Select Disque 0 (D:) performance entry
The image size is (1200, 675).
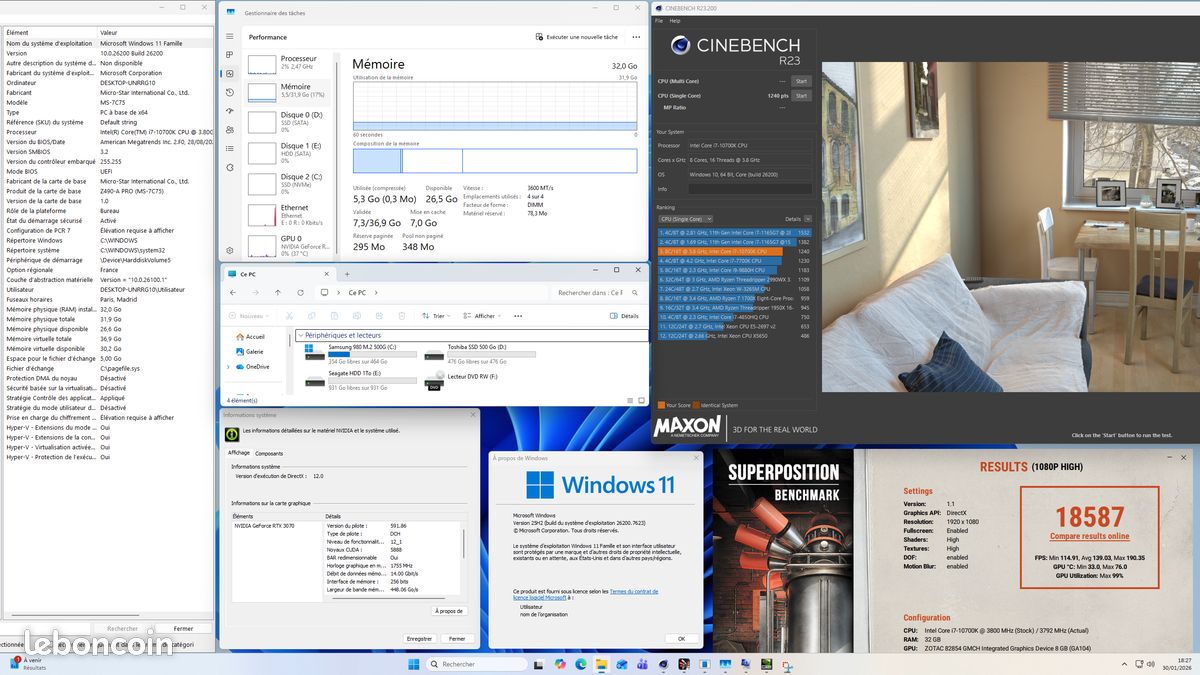click(291, 120)
